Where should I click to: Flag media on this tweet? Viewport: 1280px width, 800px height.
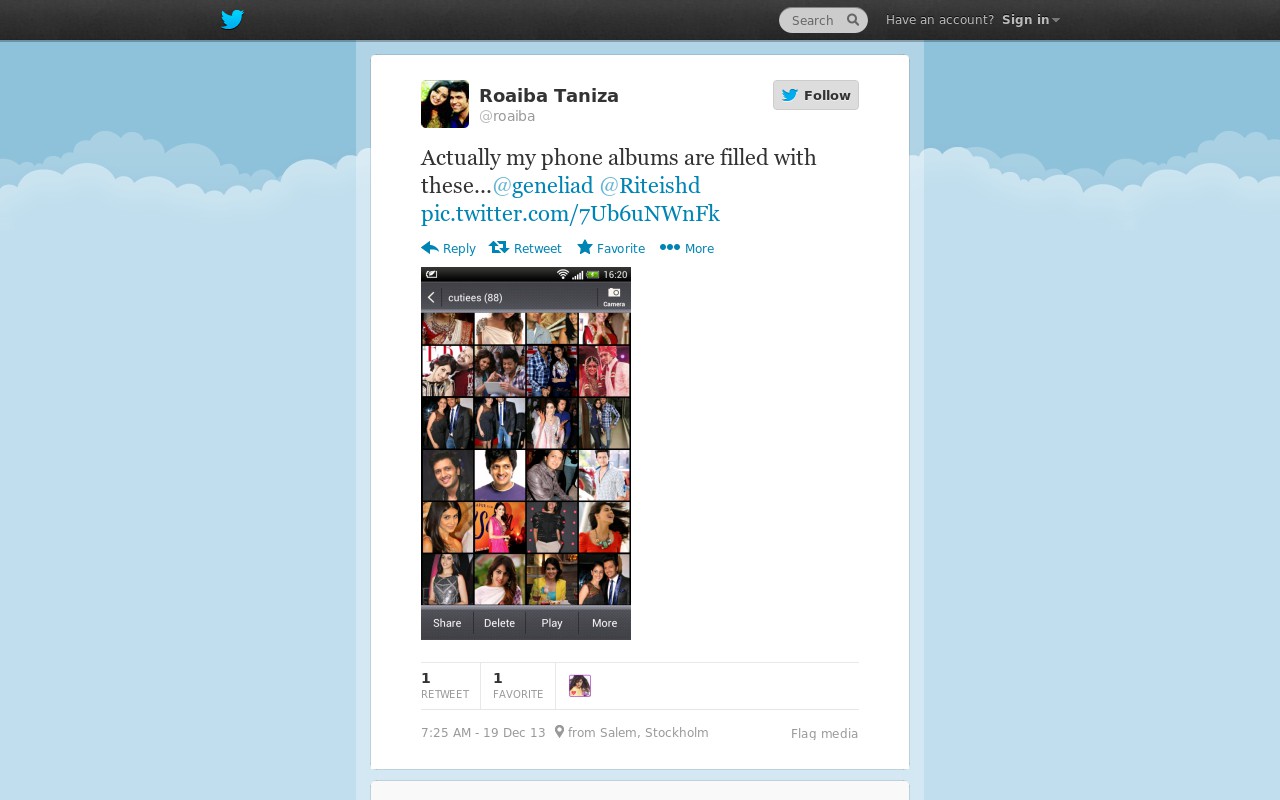click(824, 734)
